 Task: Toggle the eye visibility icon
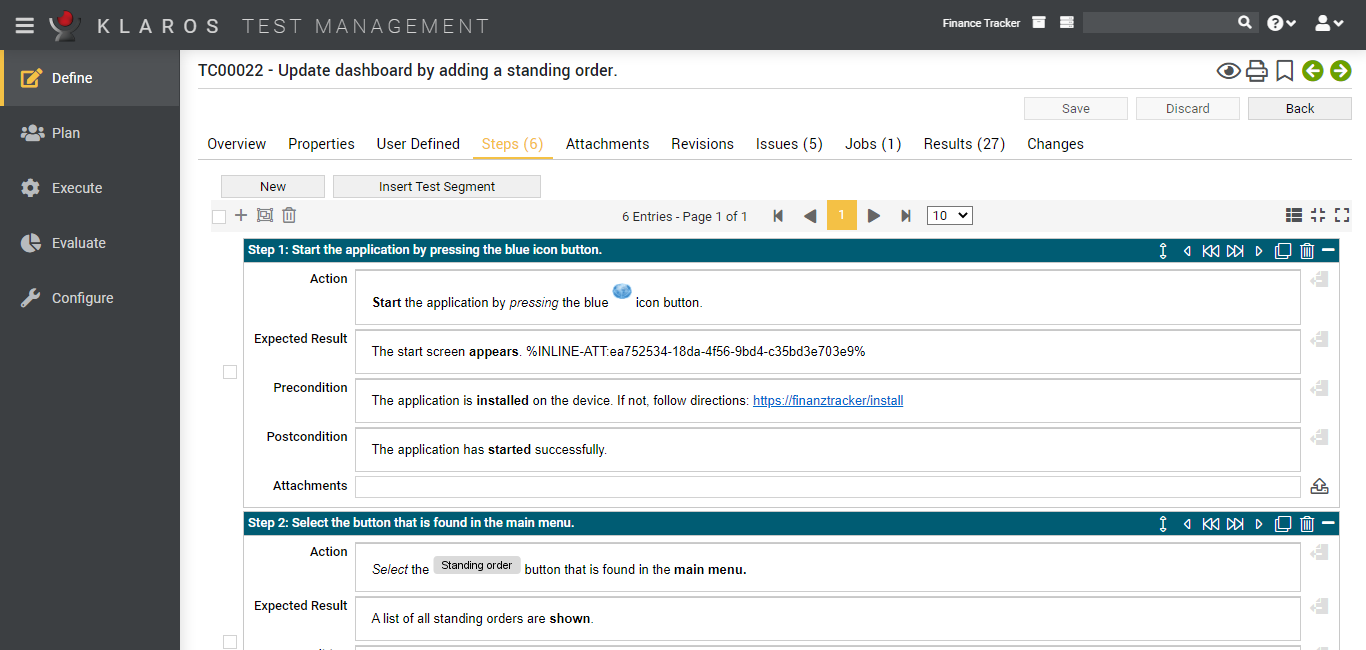(1228, 71)
